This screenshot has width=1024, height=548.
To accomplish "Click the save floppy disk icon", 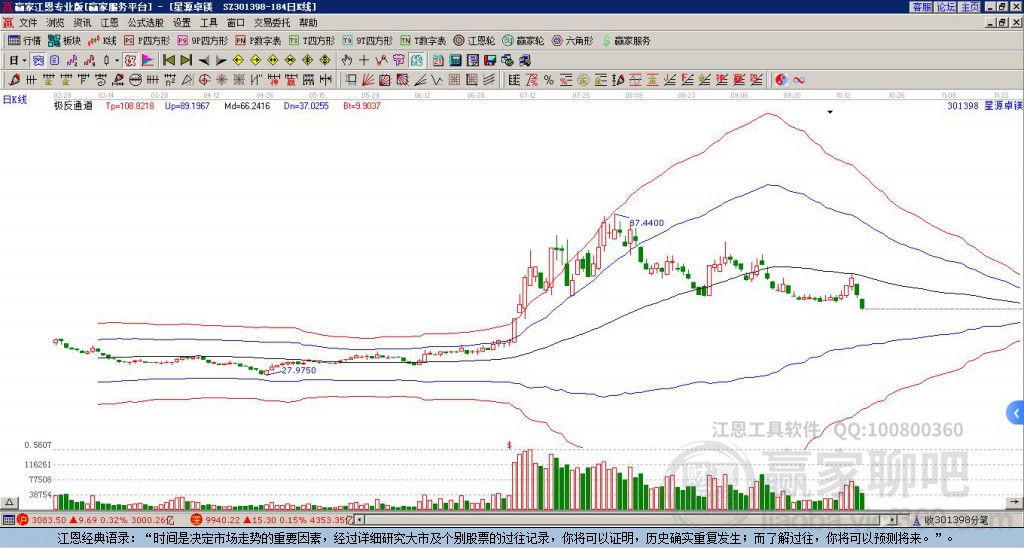I will (491, 61).
